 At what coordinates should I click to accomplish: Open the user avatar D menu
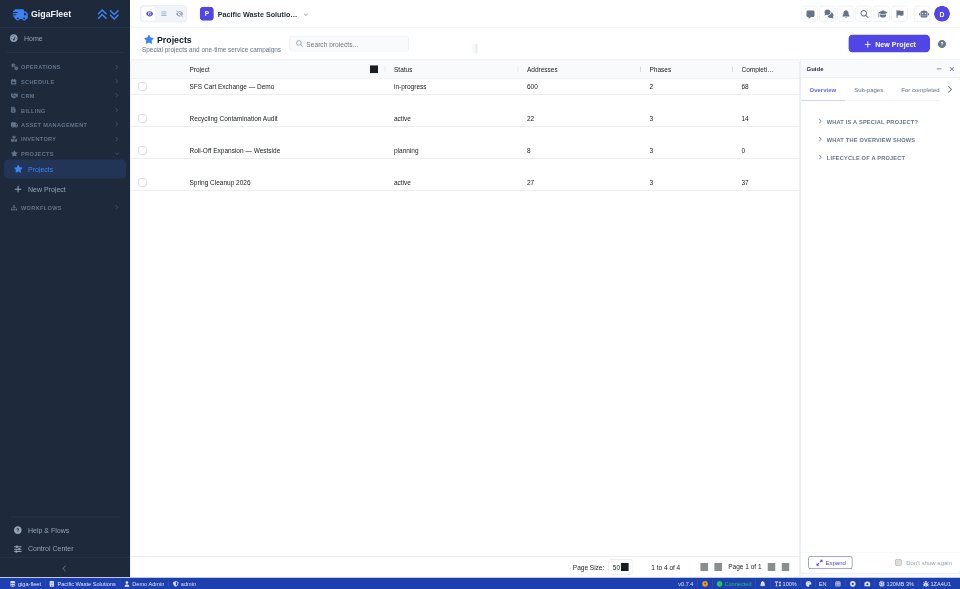[x=942, y=14]
